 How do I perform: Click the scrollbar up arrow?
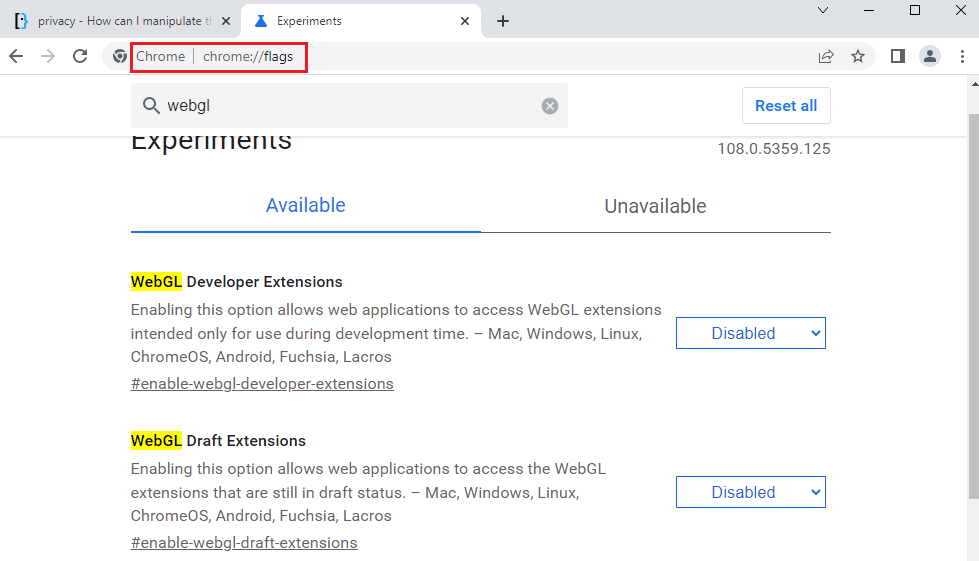click(x=974, y=83)
